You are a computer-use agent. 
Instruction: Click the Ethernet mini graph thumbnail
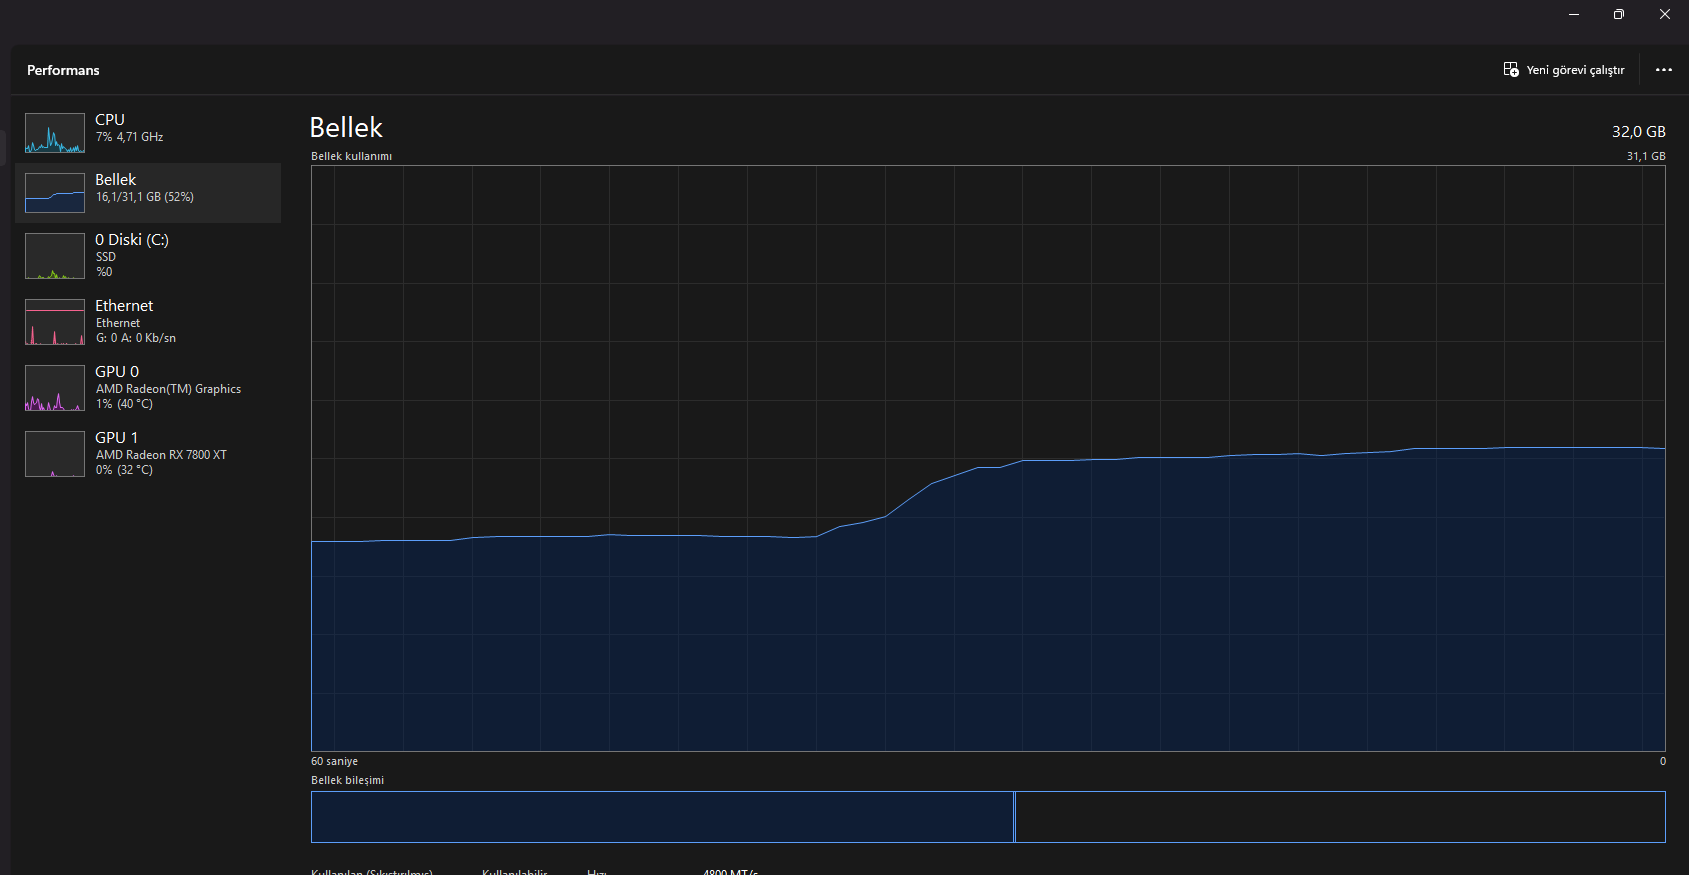tap(55, 322)
